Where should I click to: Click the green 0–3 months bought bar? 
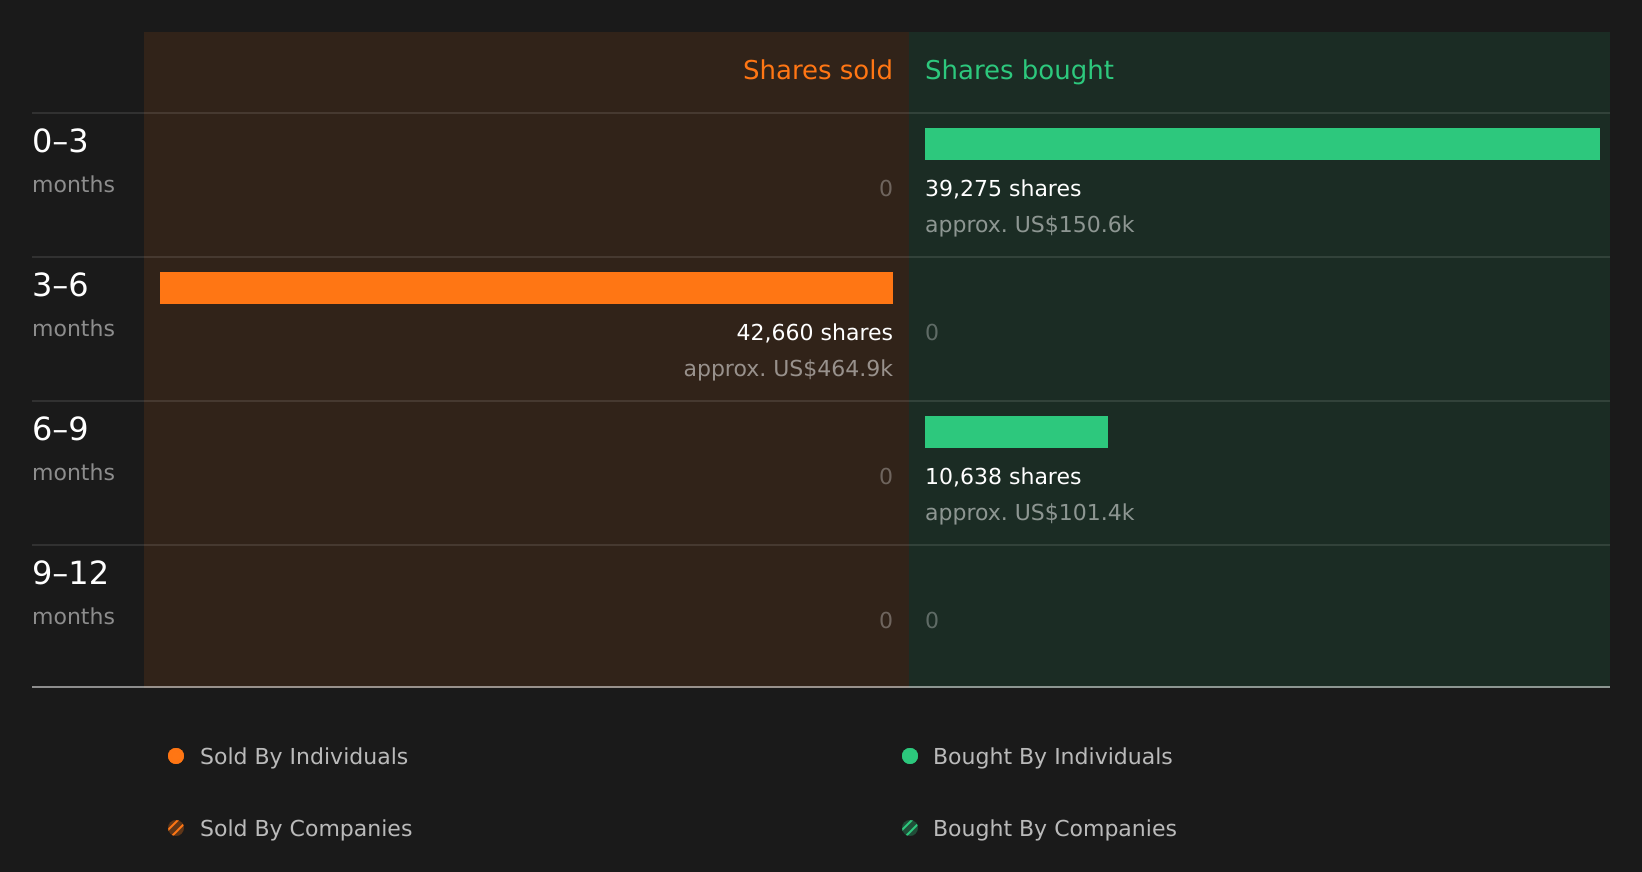click(x=1262, y=144)
